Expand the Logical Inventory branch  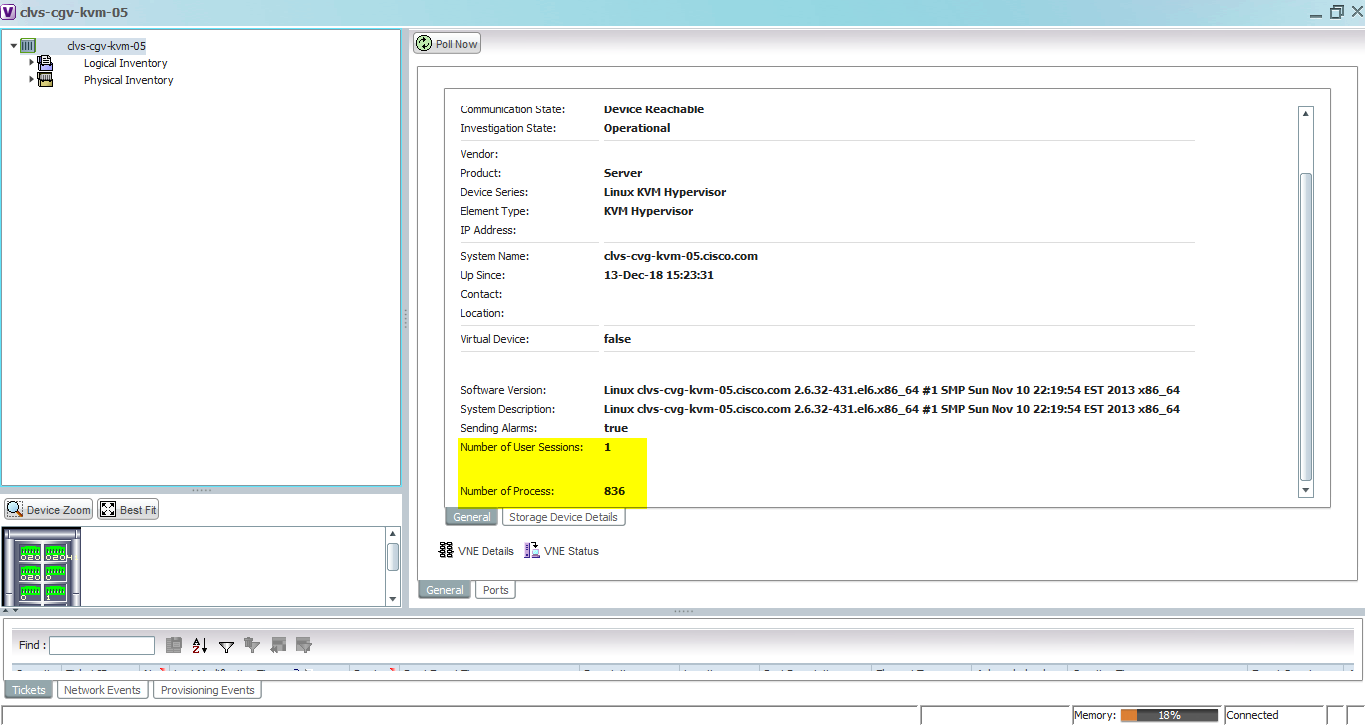[x=30, y=63]
